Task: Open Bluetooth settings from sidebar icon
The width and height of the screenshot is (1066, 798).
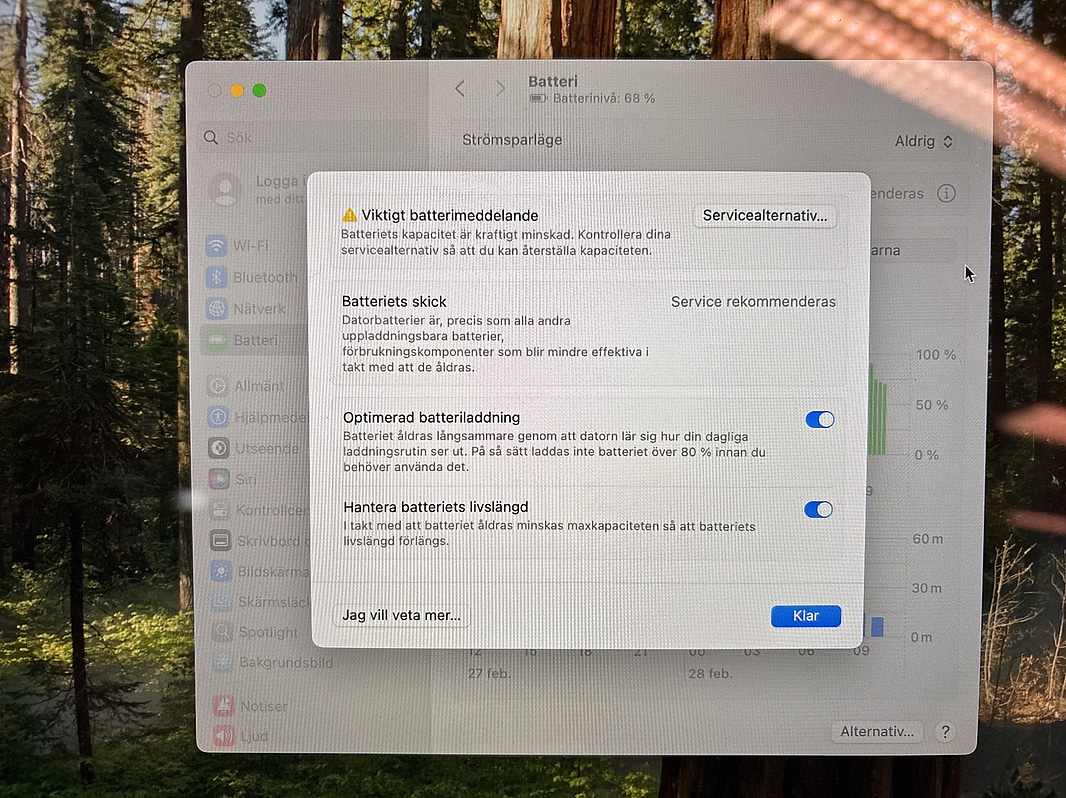Action: tap(216, 277)
